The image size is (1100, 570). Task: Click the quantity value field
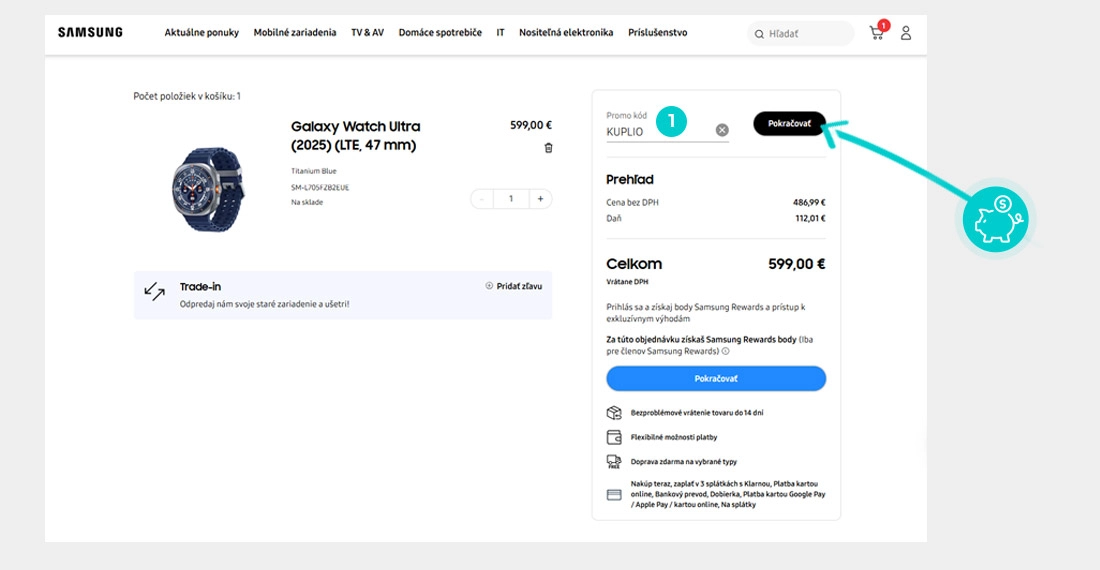tap(511, 199)
